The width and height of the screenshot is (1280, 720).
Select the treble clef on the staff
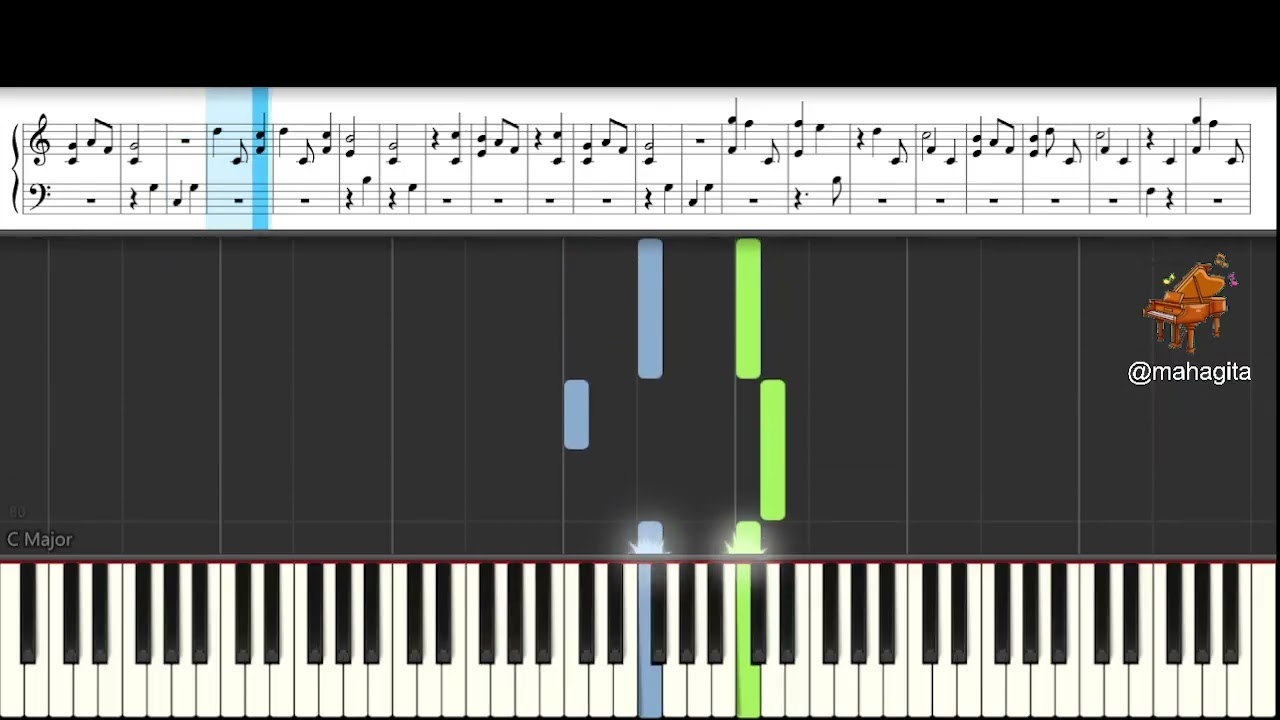pyautogui.click(x=41, y=140)
